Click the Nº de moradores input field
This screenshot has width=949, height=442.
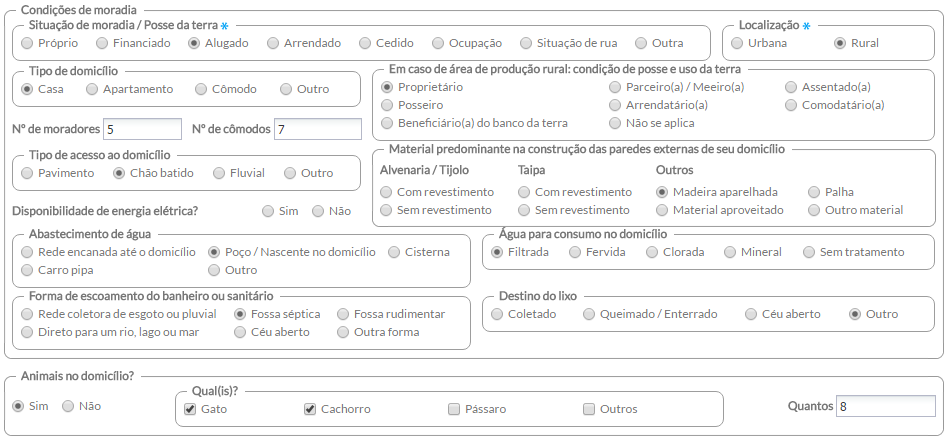pyautogui.click(x=142, y=130)
